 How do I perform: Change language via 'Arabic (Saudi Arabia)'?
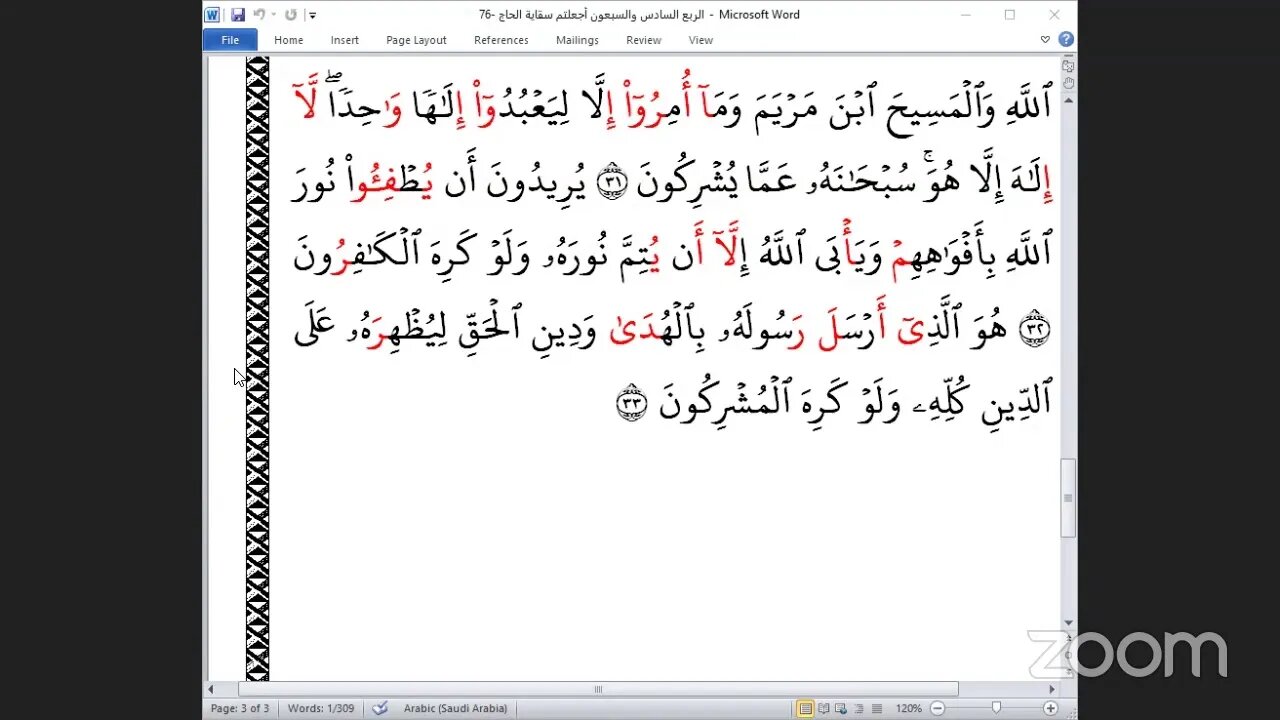(455, 708)
